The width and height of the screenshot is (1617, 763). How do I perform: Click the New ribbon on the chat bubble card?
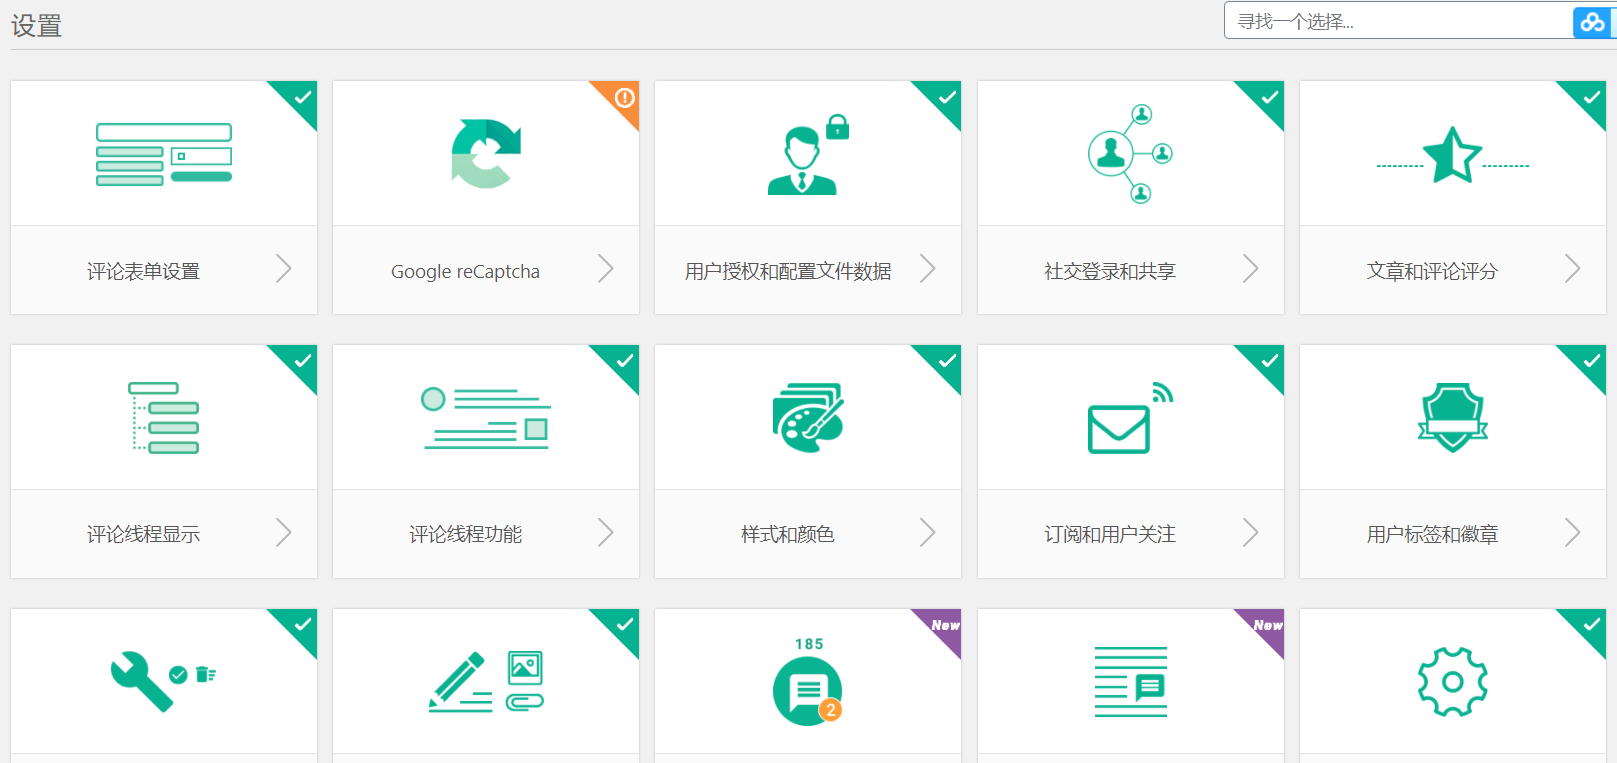click(x=944, y=626)
